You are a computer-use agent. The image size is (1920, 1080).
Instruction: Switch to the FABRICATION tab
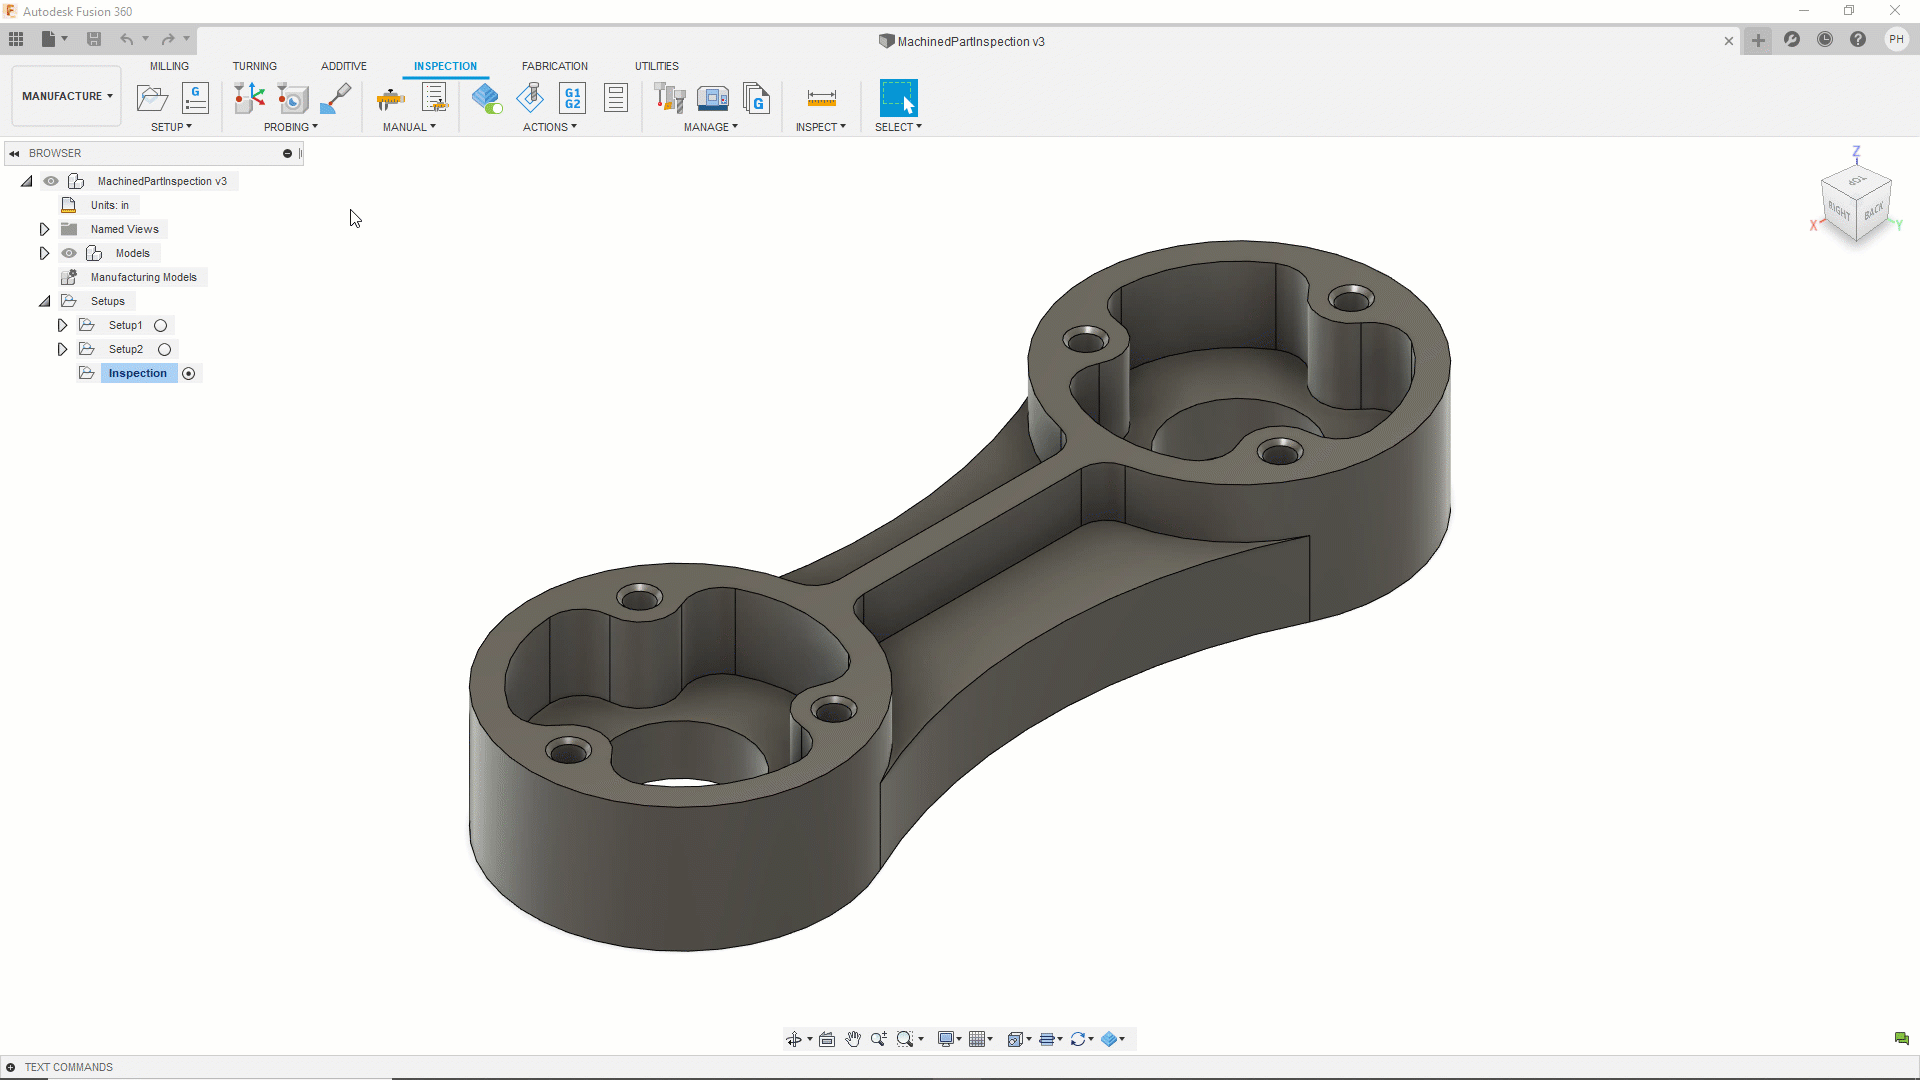(x=554, y=66)
